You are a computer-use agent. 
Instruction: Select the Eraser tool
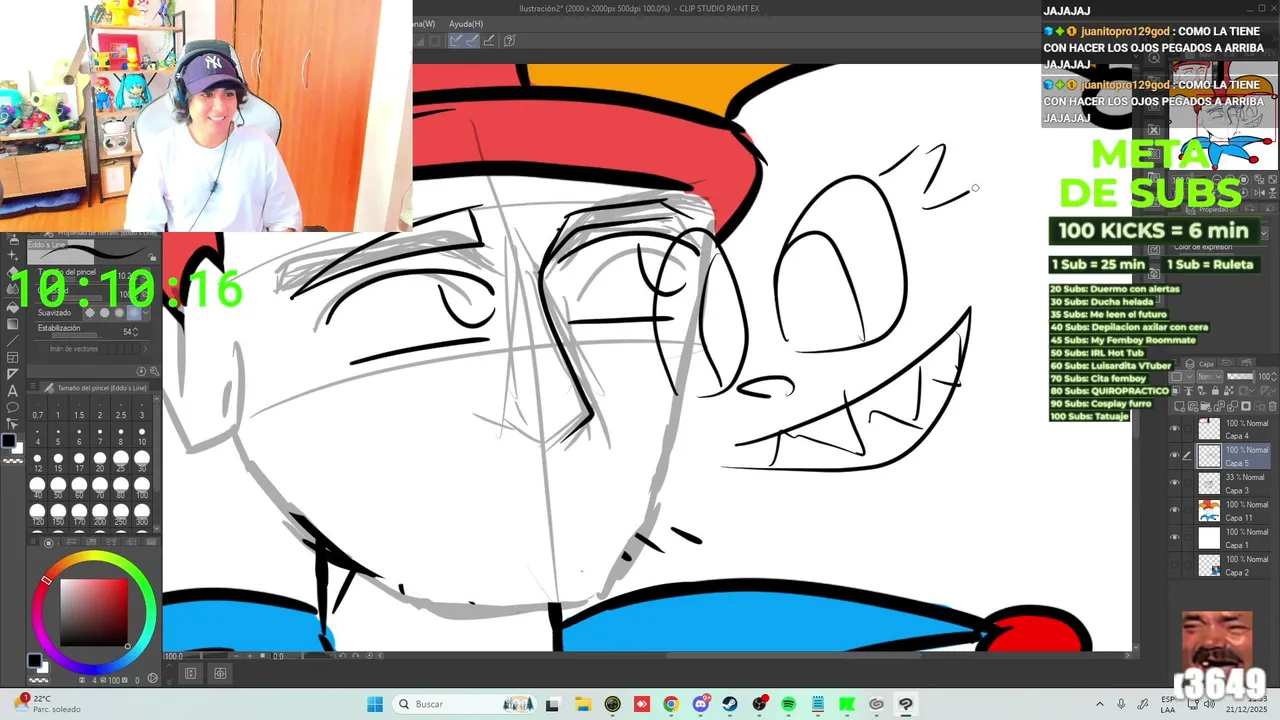point(12,272)
